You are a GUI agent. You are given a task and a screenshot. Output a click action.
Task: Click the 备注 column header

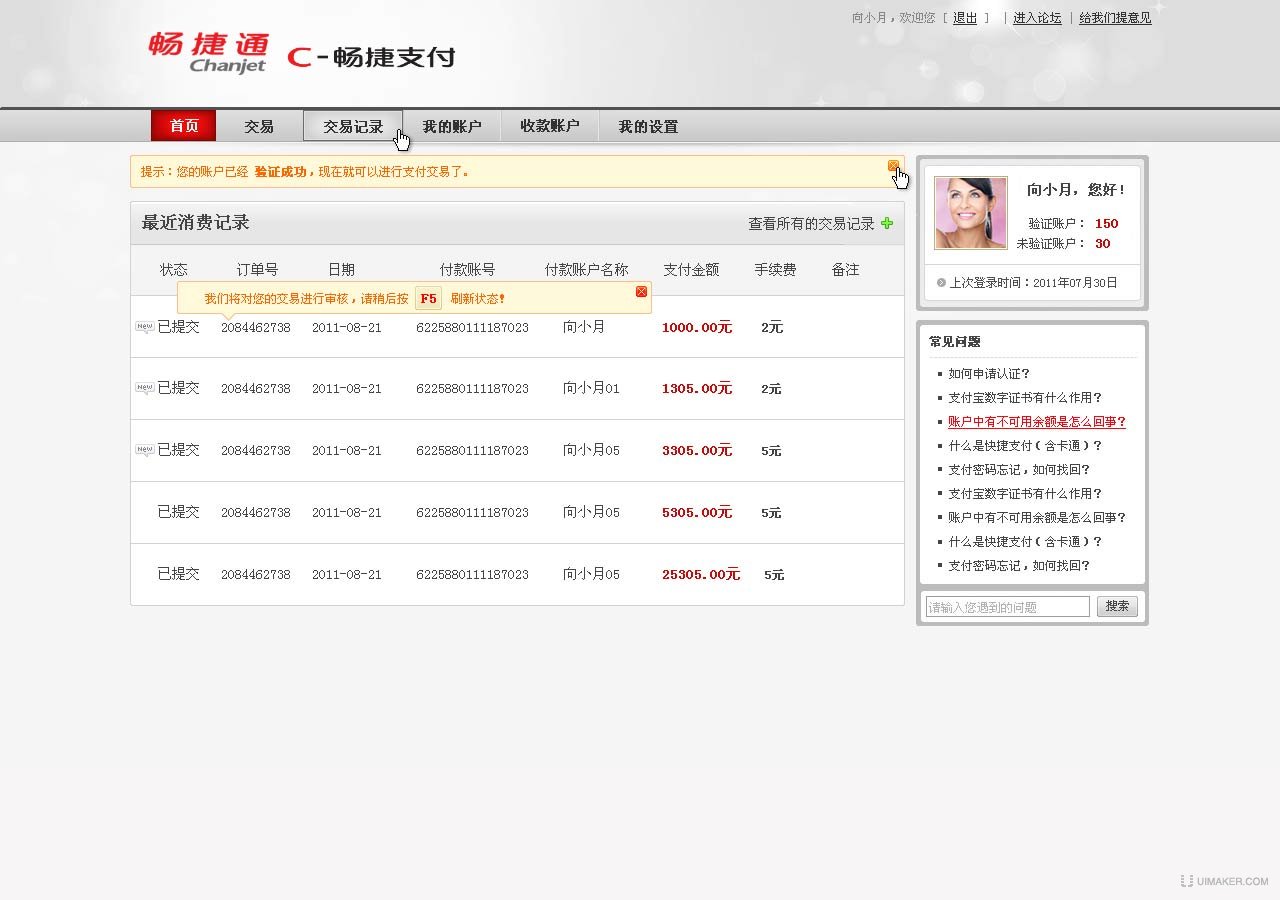tap(845, 270)
